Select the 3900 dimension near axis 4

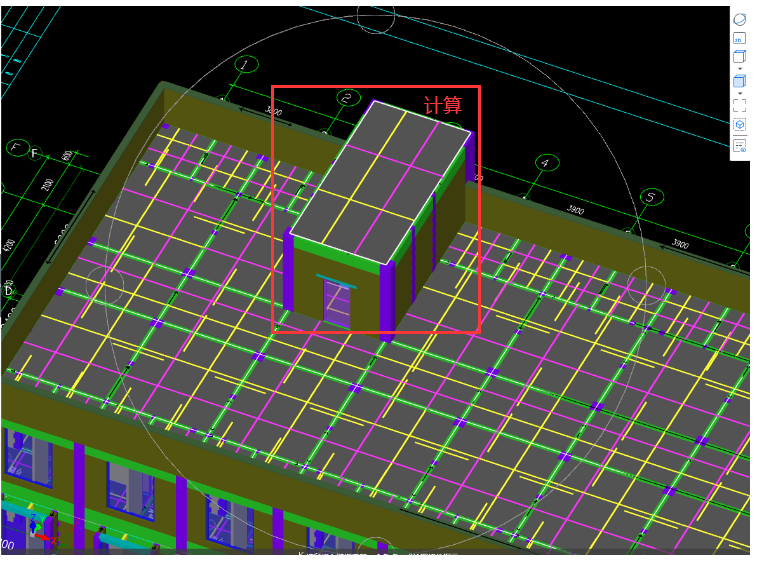tap(575, 209)
